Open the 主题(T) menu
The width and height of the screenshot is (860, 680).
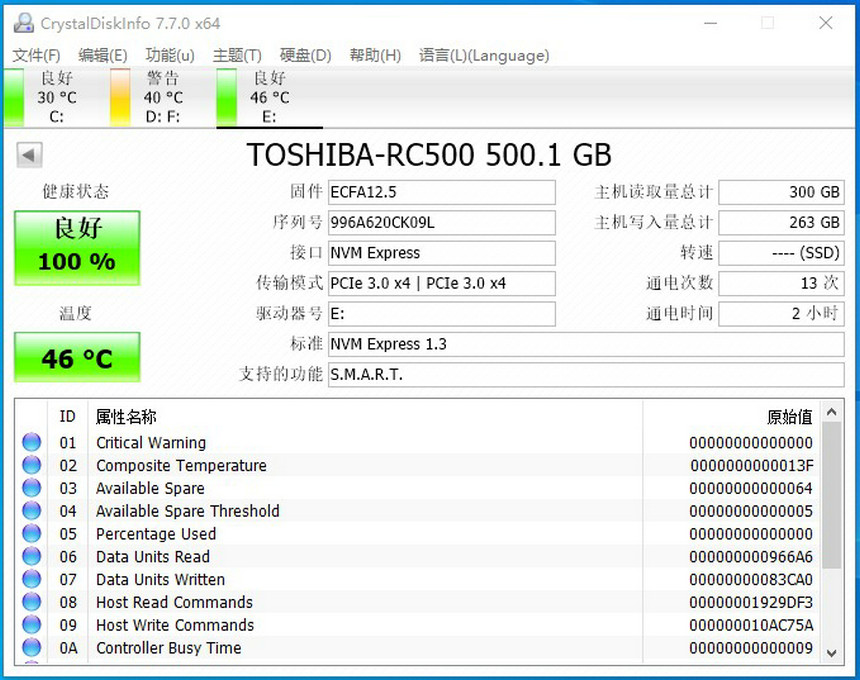pos(236,56)
